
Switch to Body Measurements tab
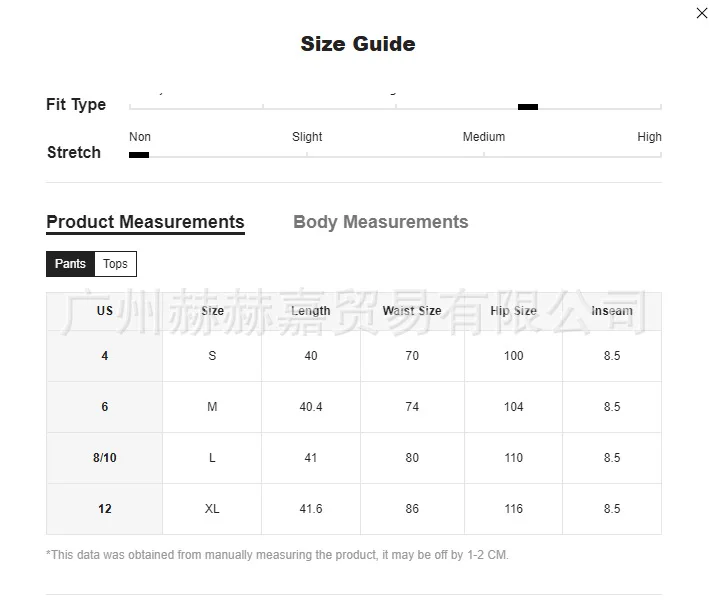(x=380, y=222)
